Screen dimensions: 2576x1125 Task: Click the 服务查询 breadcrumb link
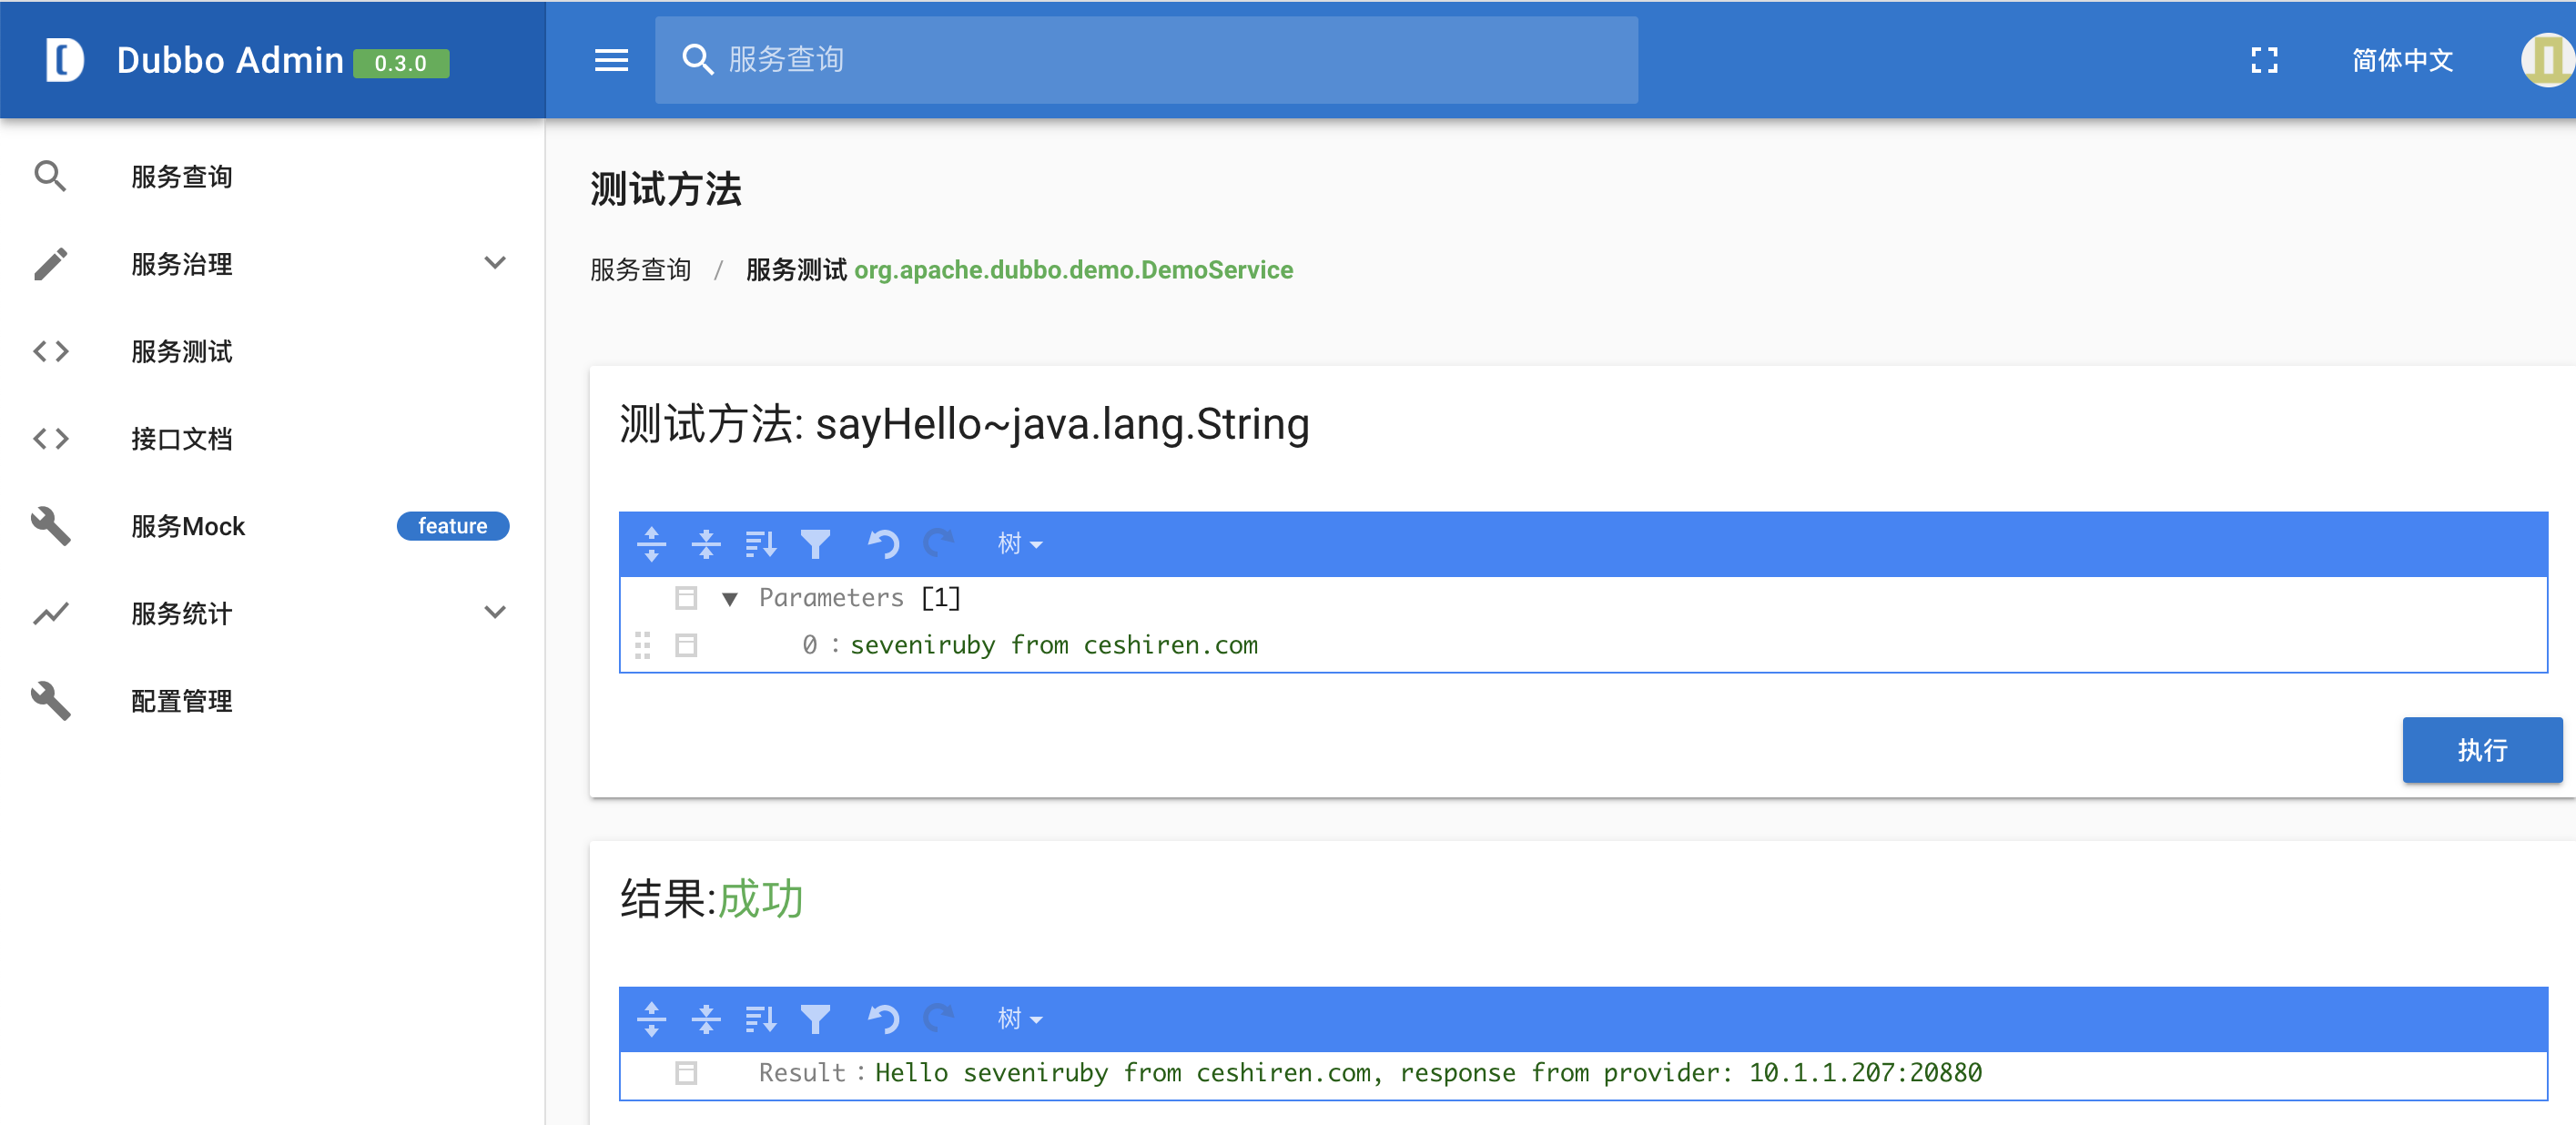[x=640, y=270]
